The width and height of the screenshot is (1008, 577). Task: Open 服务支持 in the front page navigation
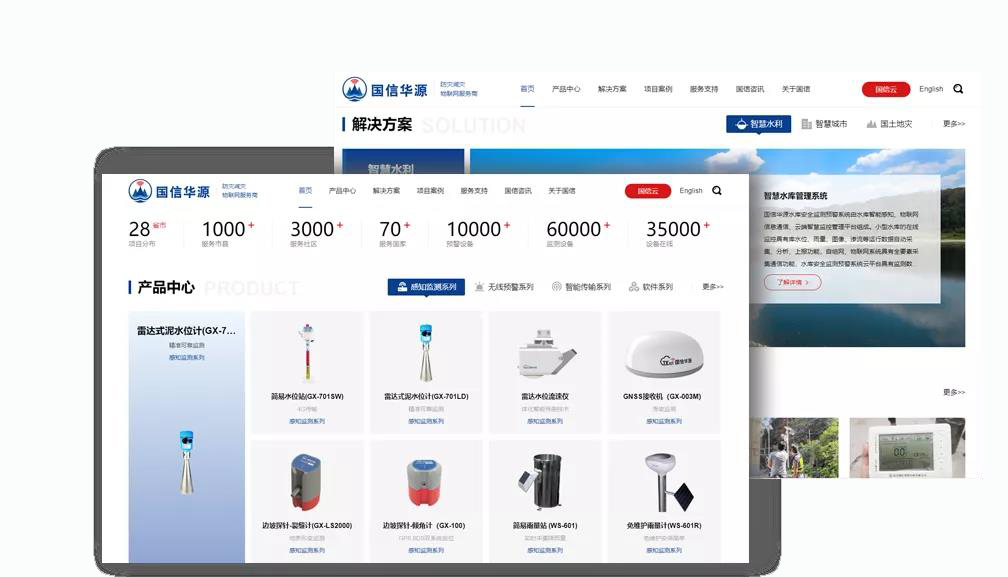point(474,191)
